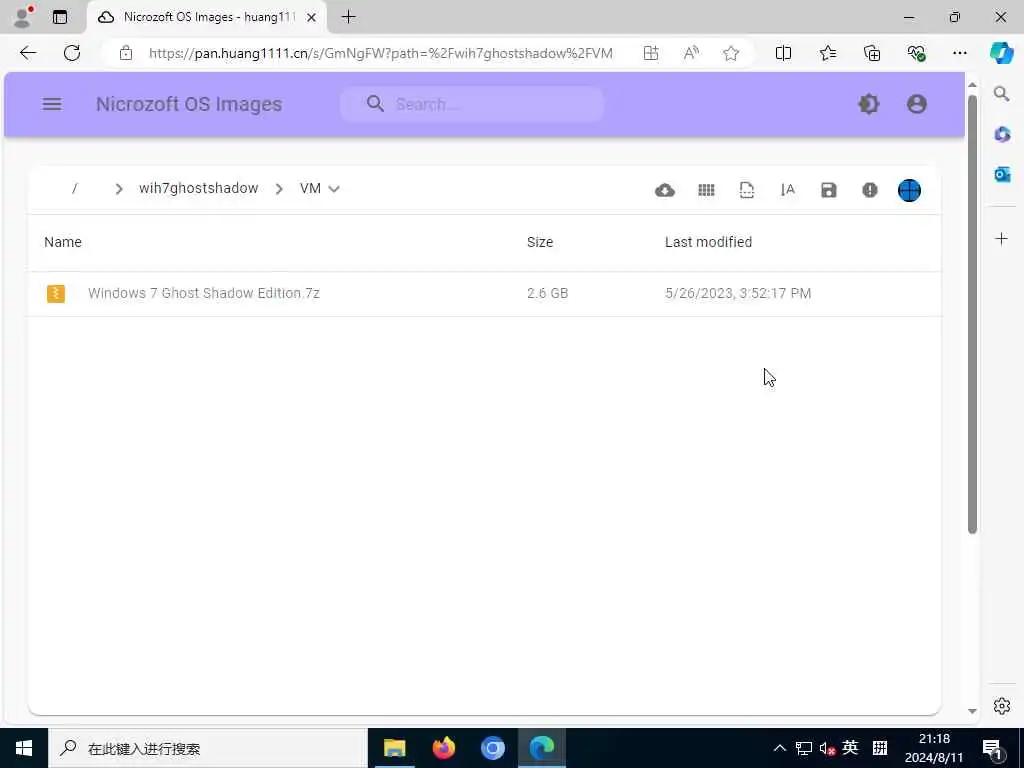
Task: Open File Explorer from taskbar
Action: [x=394, y=748]
